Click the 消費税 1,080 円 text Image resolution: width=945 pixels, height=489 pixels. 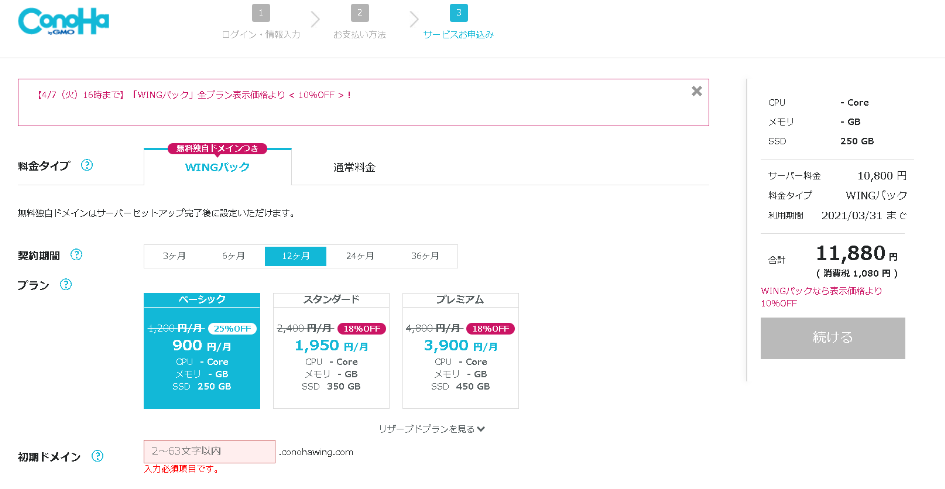click(x=856, y=273)
